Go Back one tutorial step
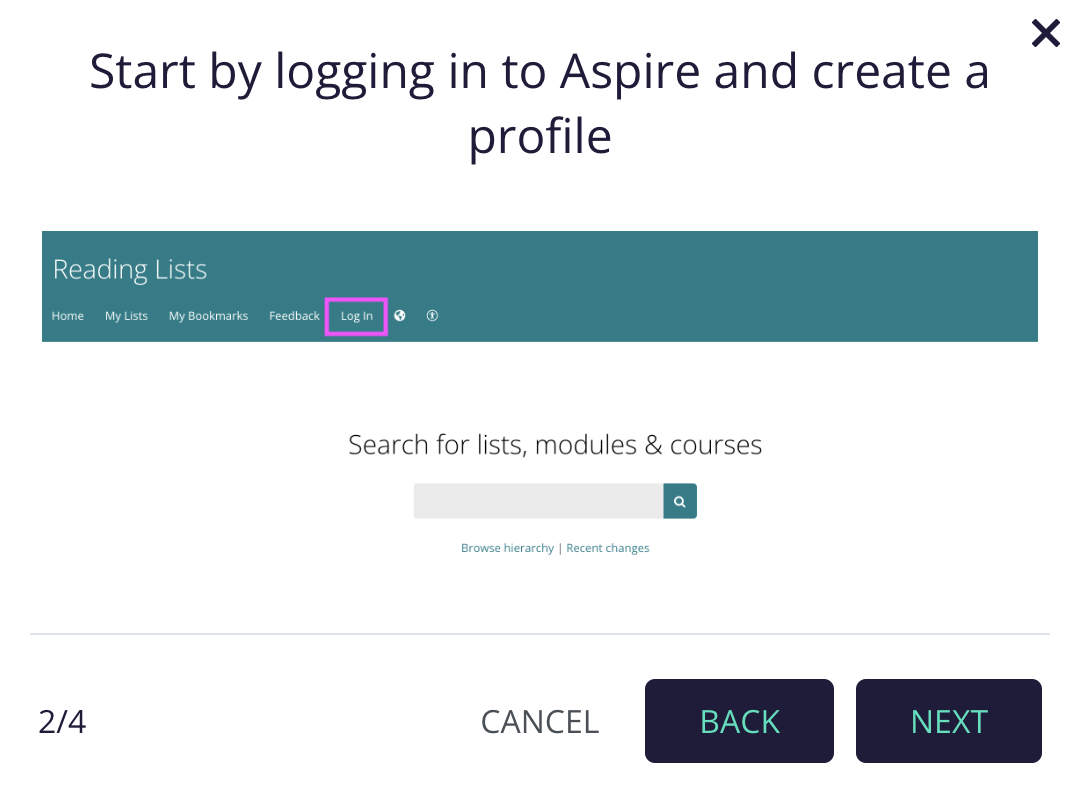 pos(739,721)
